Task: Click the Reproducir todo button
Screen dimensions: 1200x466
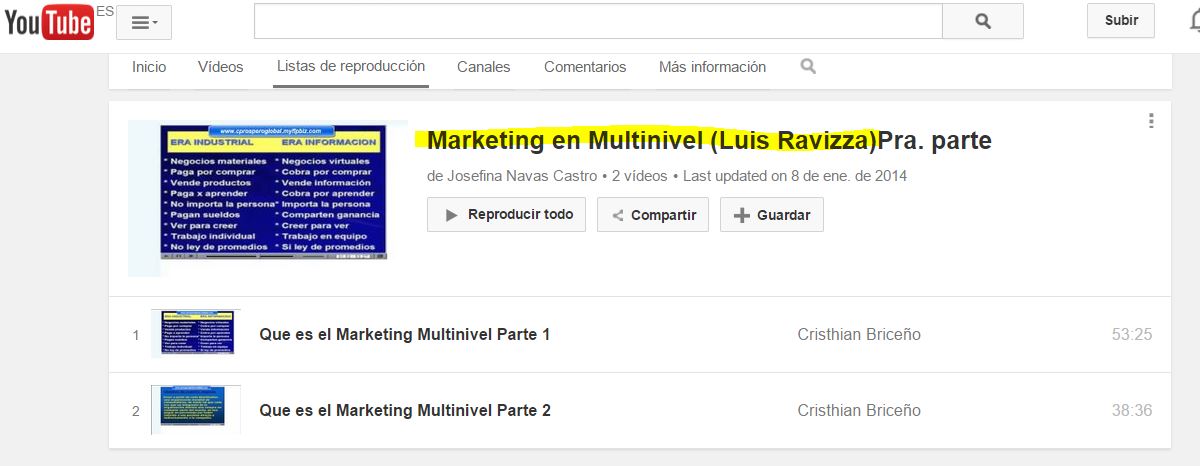Action: point(506,215)
